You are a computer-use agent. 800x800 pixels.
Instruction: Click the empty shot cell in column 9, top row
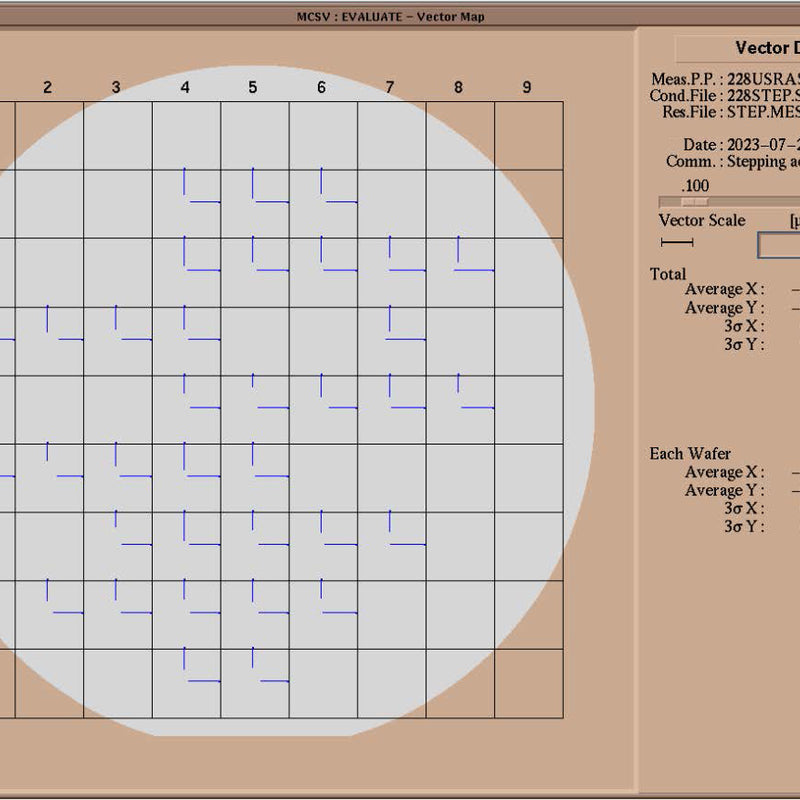529,136
